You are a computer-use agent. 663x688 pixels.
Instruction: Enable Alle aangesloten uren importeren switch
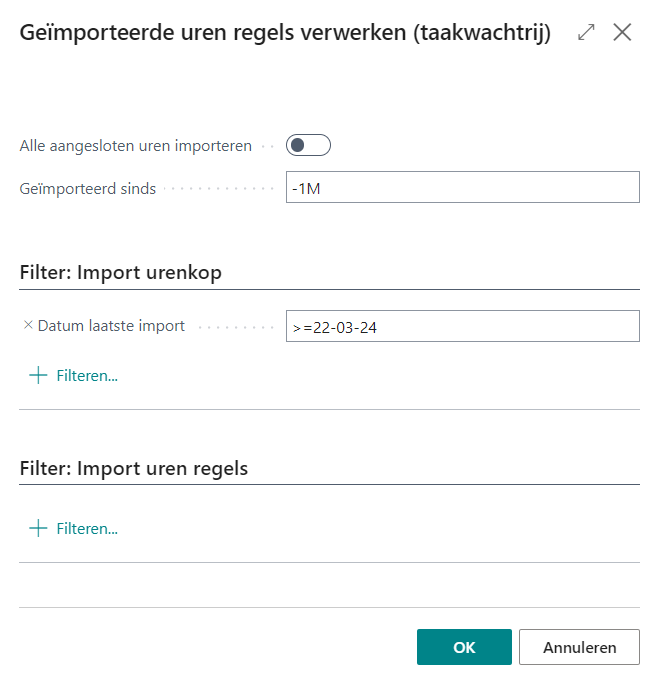click(308, 146)
